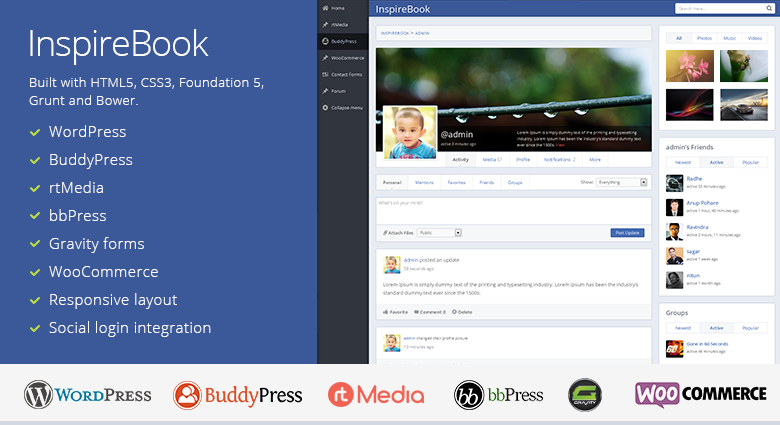Open Radhe's profile name link
This screenshot has width=780, height=425.
[x=694, y=179]
